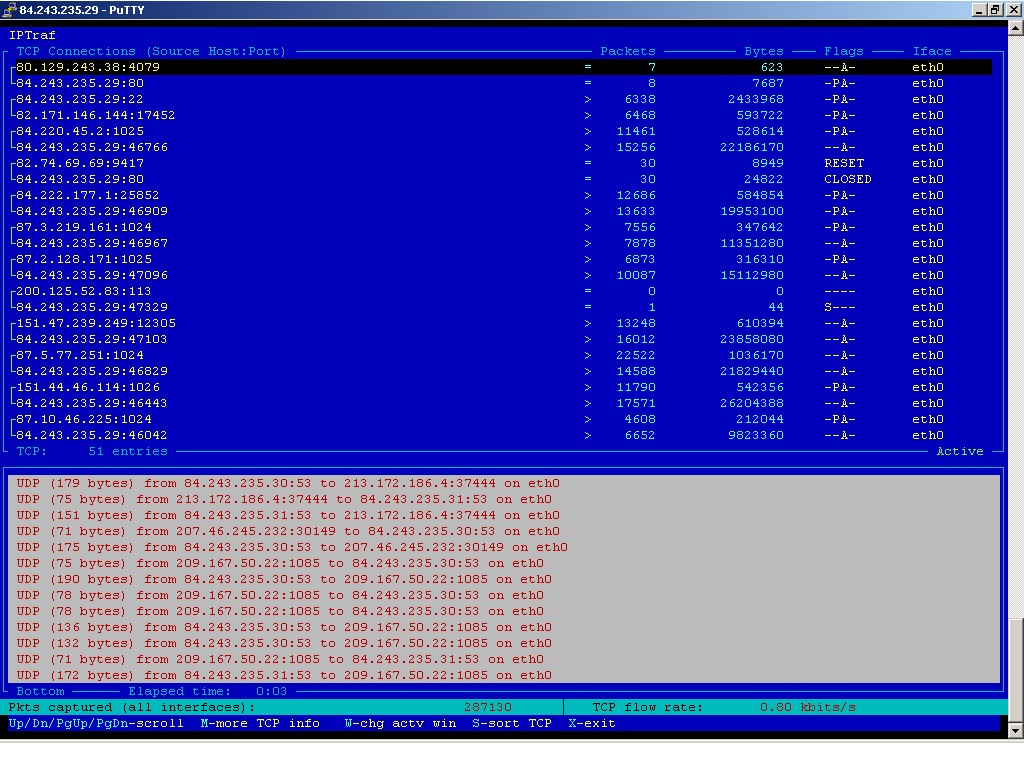Click the Bytes column header
This screenshot has width=1024, height=768.
tap(763, 51)
